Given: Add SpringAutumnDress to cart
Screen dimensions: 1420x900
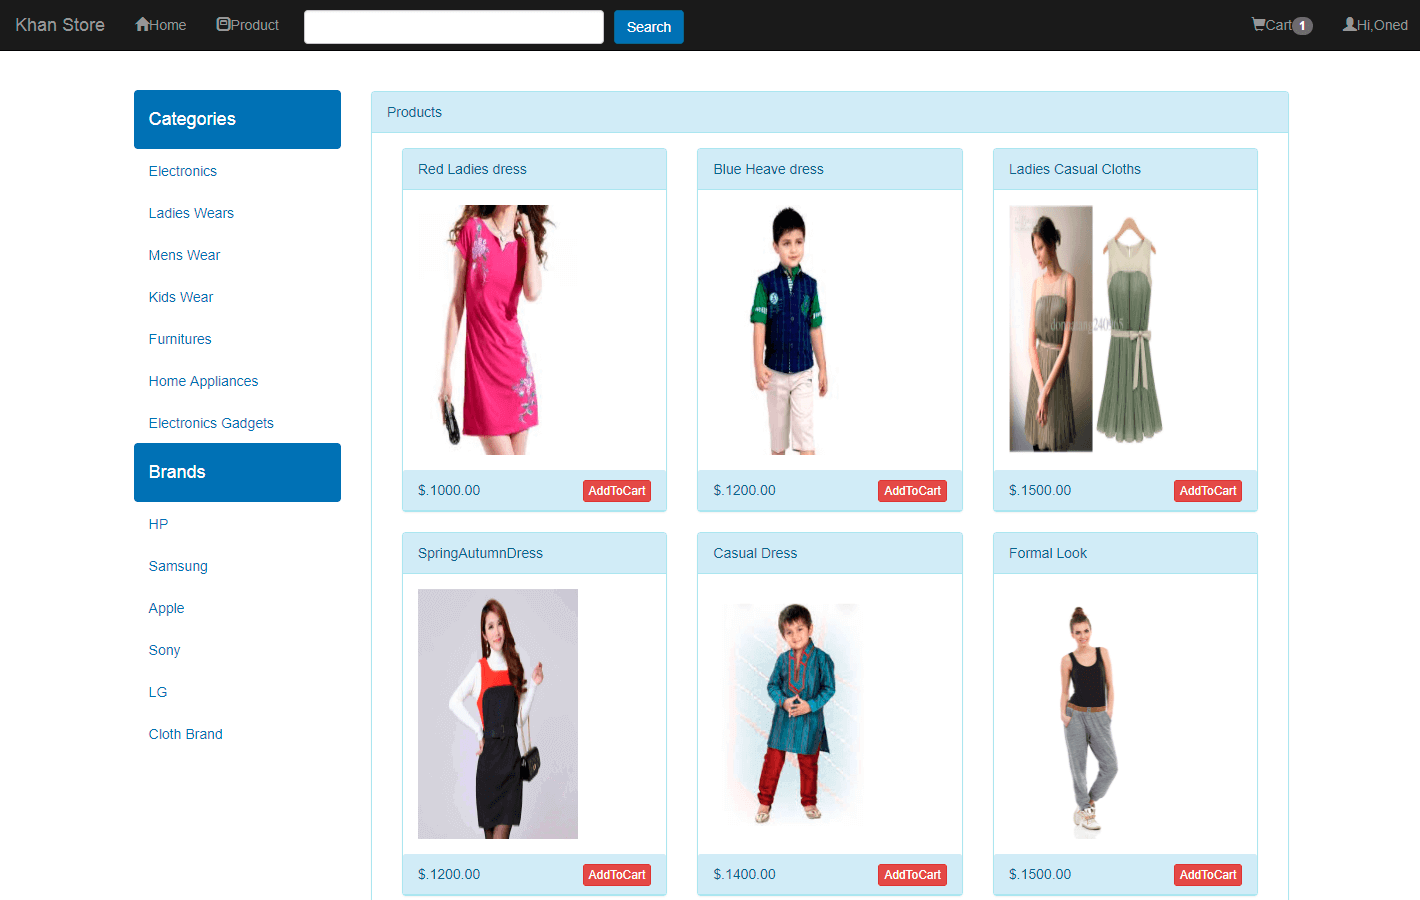Looking at the screenshot, I should tap(616, 875).
